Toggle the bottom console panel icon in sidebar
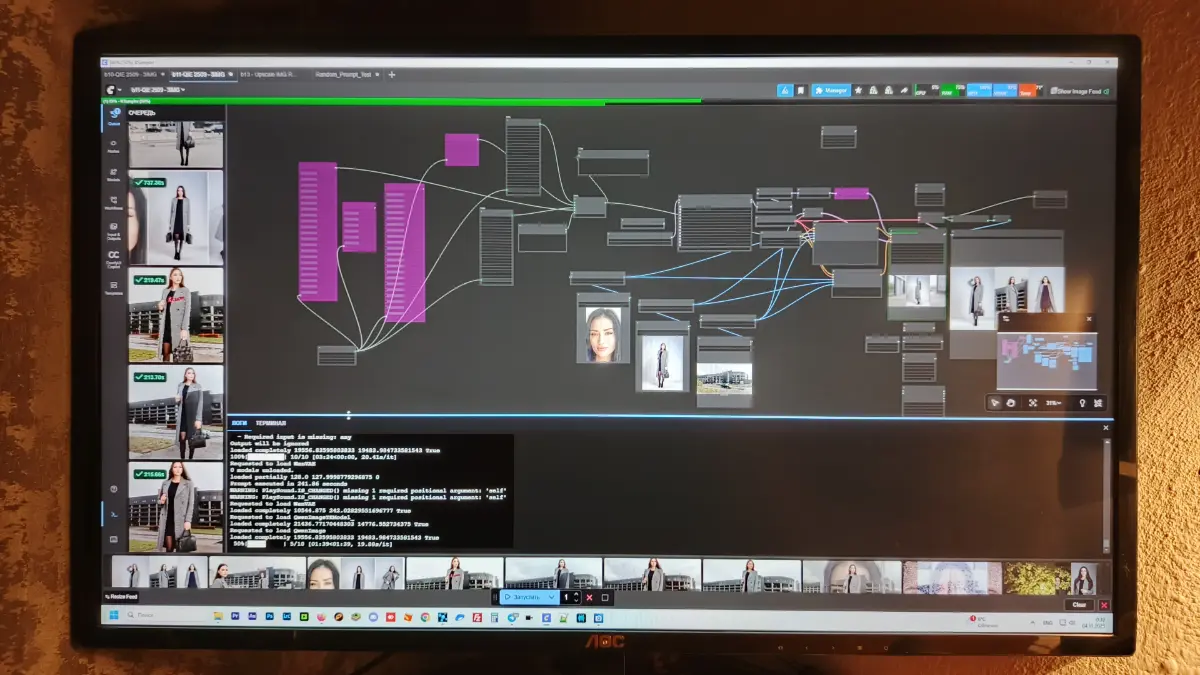Viewport: 1200px width, 675px height. (x=114, y=513)
